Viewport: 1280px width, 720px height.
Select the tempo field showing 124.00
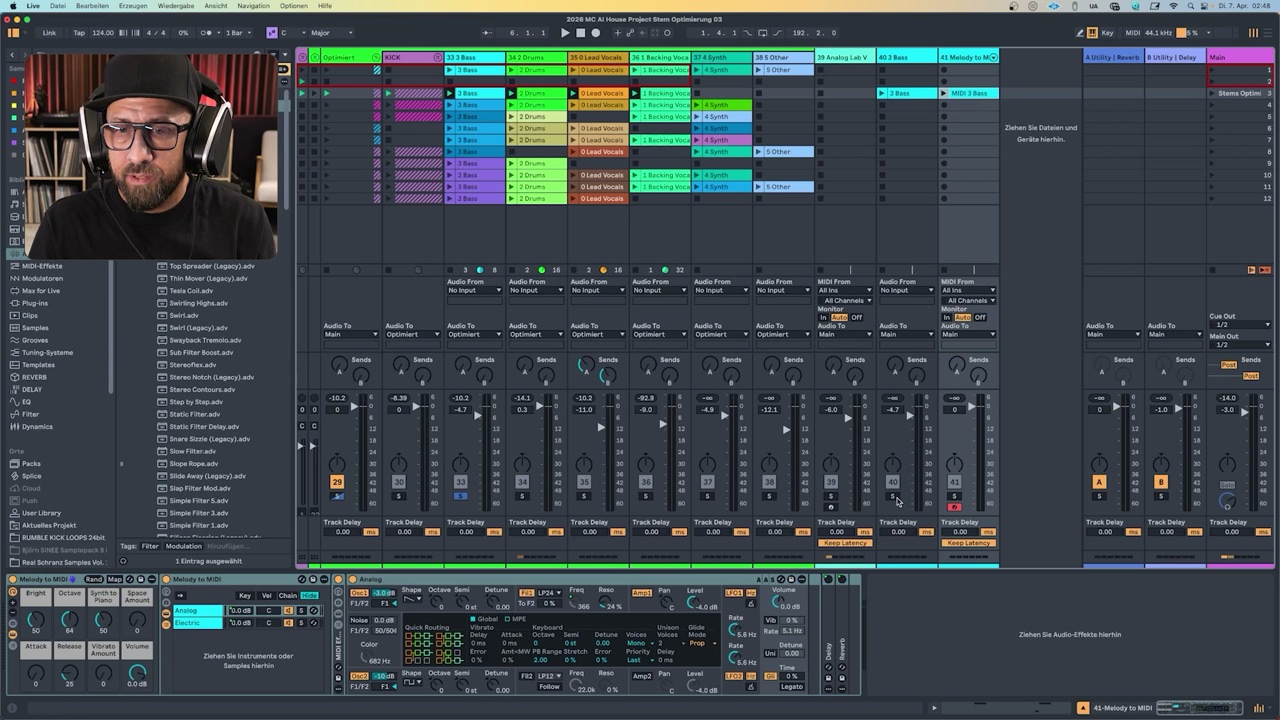tap(103, 33)
